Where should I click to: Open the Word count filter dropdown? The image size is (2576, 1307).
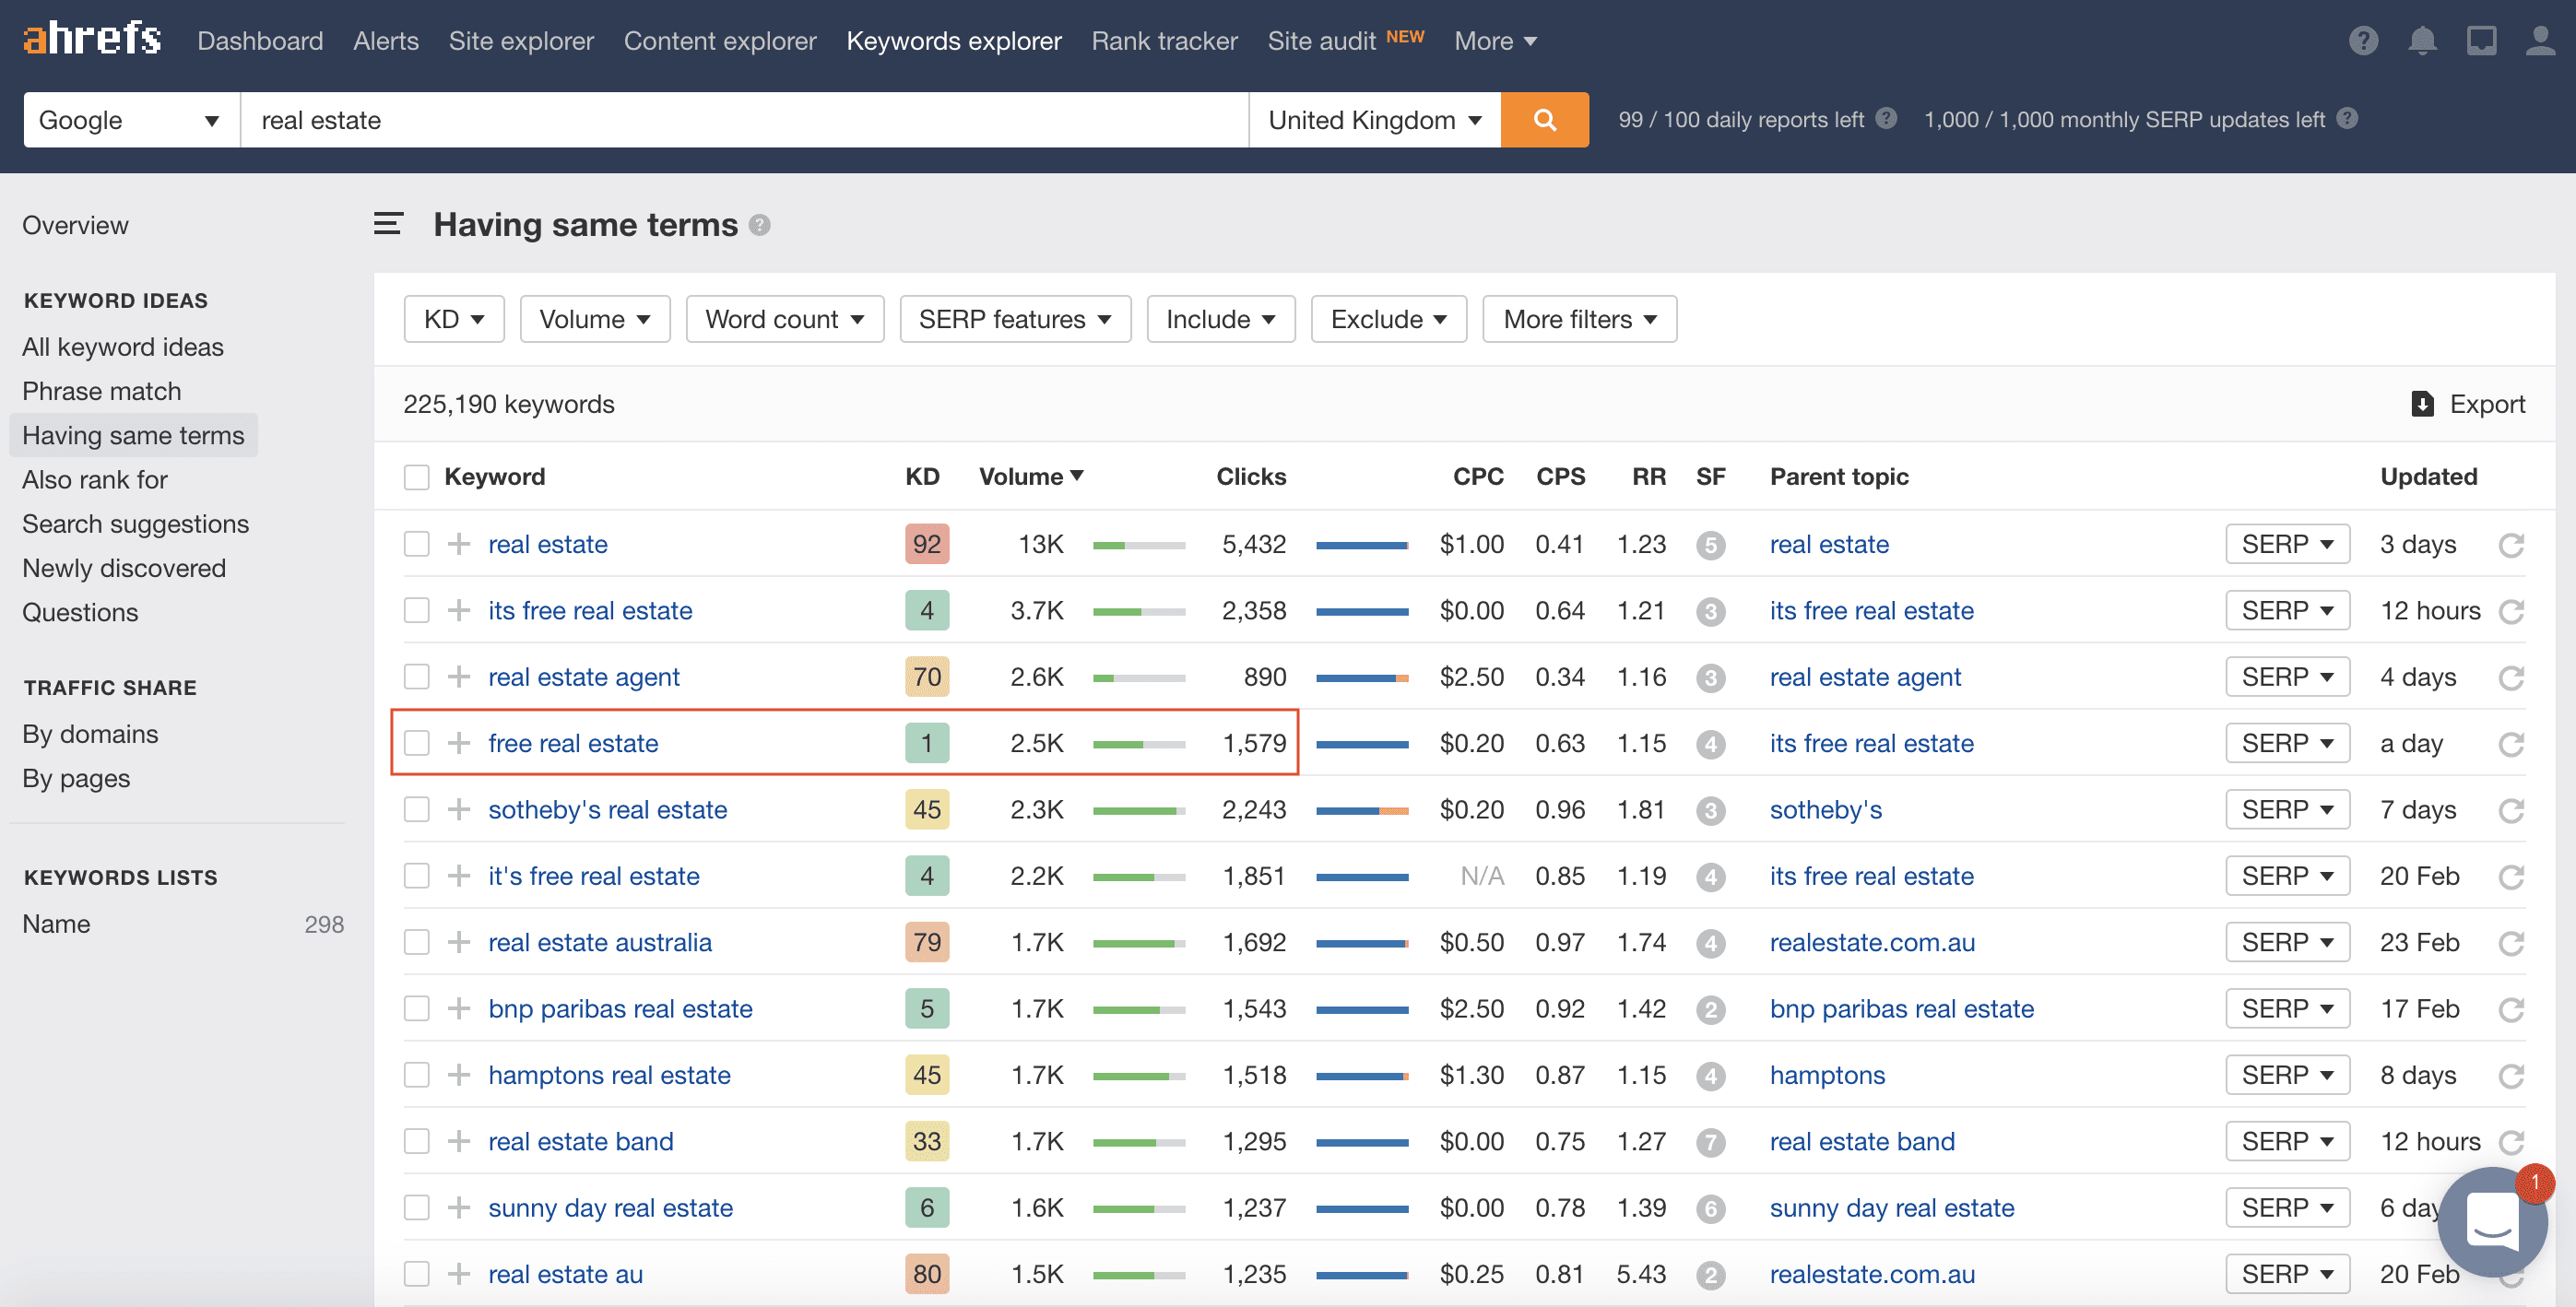(x=784, y=319)
